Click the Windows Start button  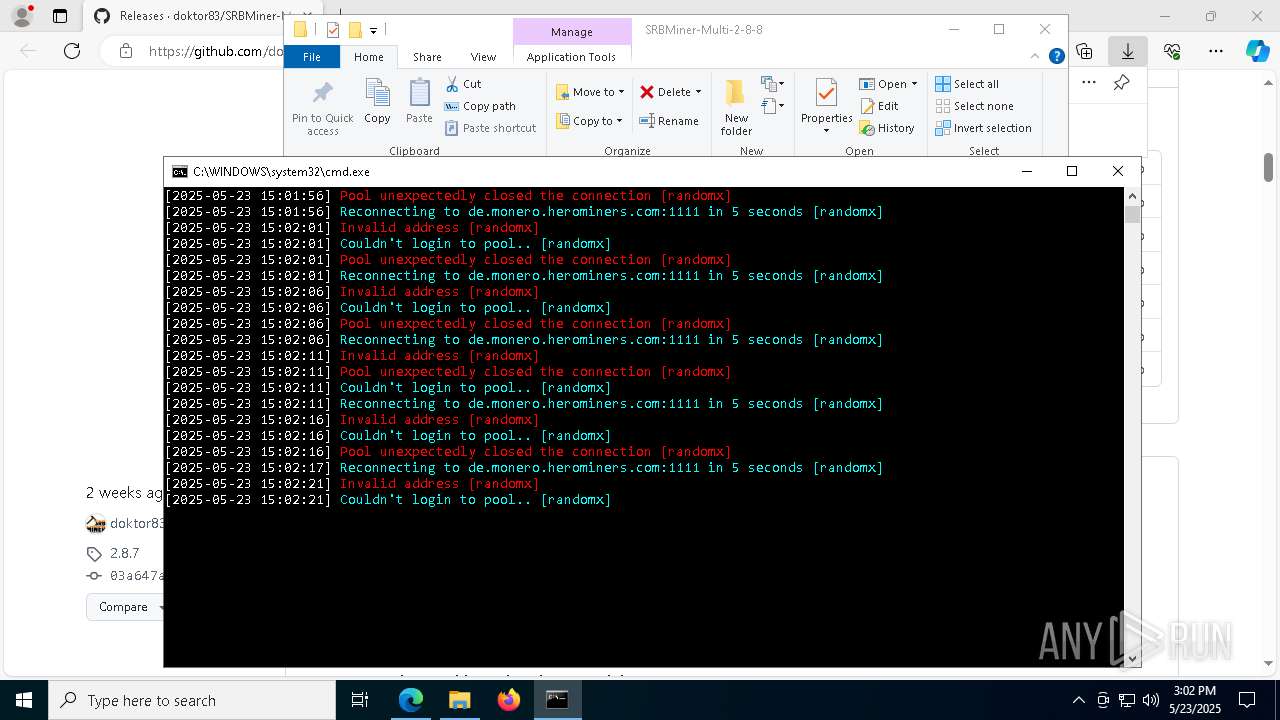click(x=24, y=700)
